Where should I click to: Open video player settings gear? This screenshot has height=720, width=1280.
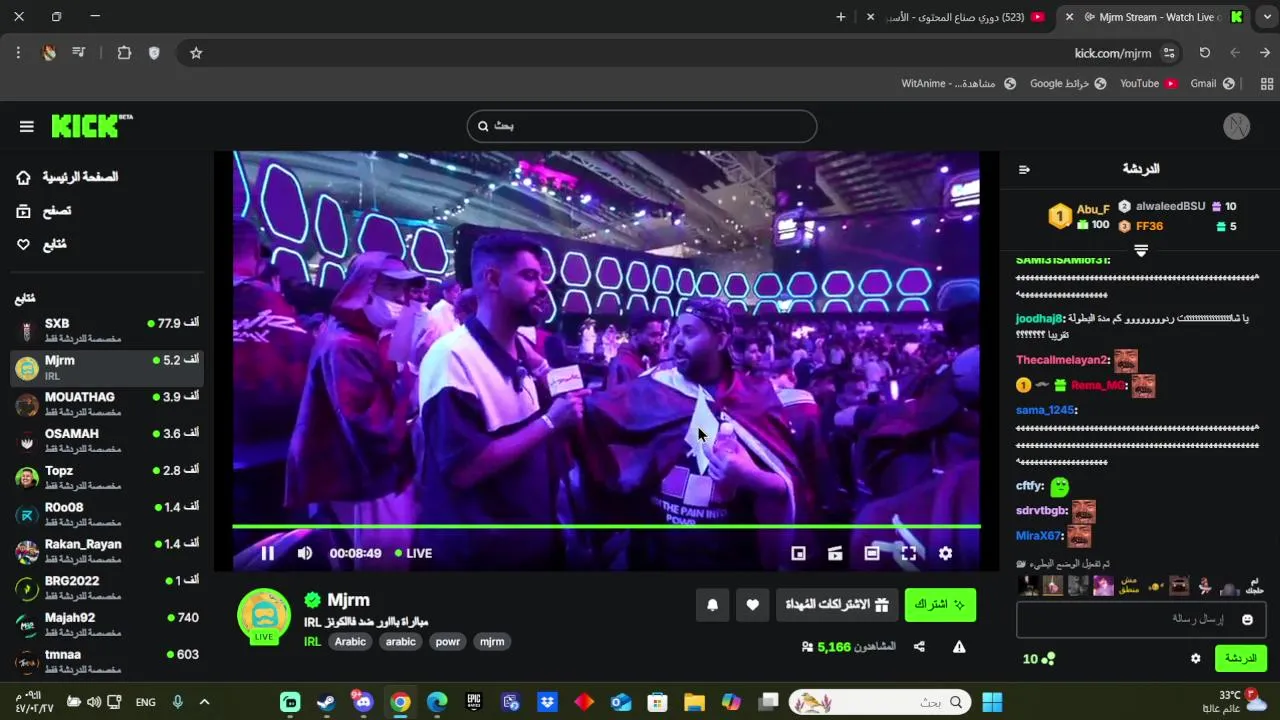click(945, 553)
